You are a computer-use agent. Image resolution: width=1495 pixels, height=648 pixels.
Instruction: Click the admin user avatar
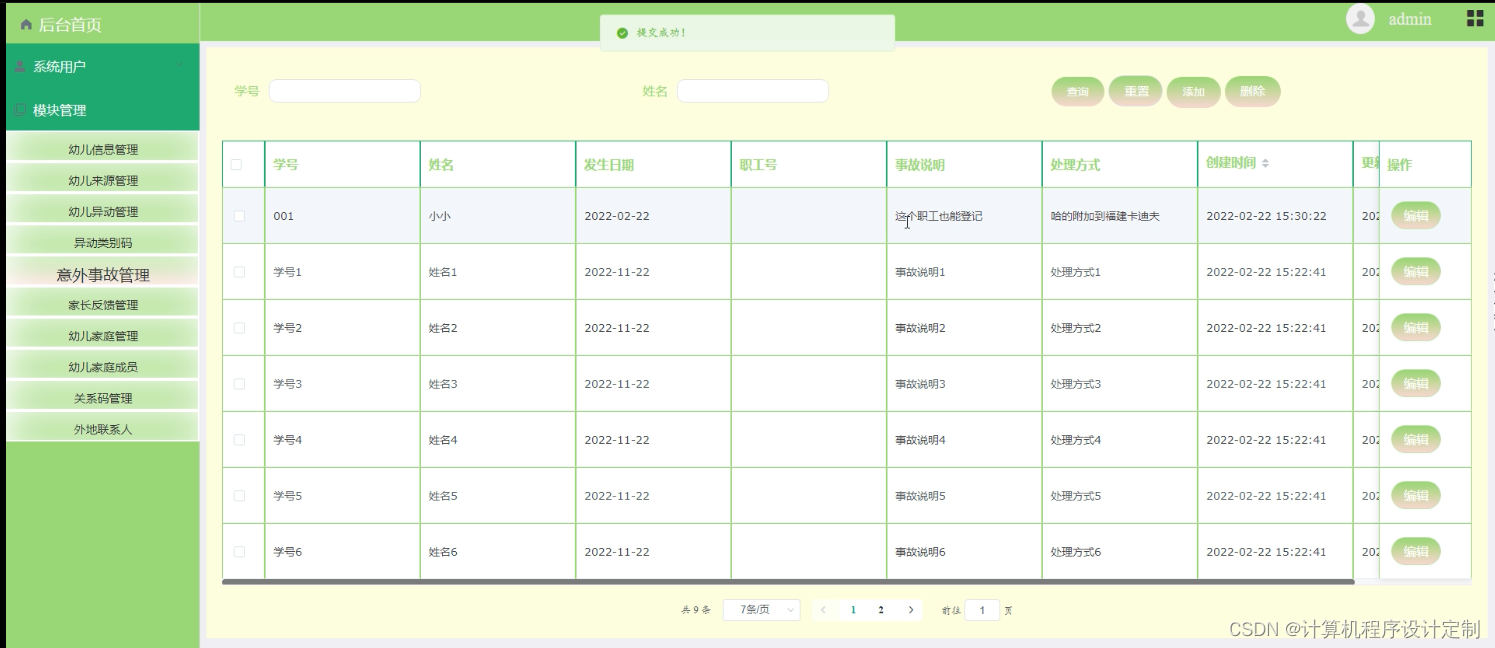point(1360,19)
